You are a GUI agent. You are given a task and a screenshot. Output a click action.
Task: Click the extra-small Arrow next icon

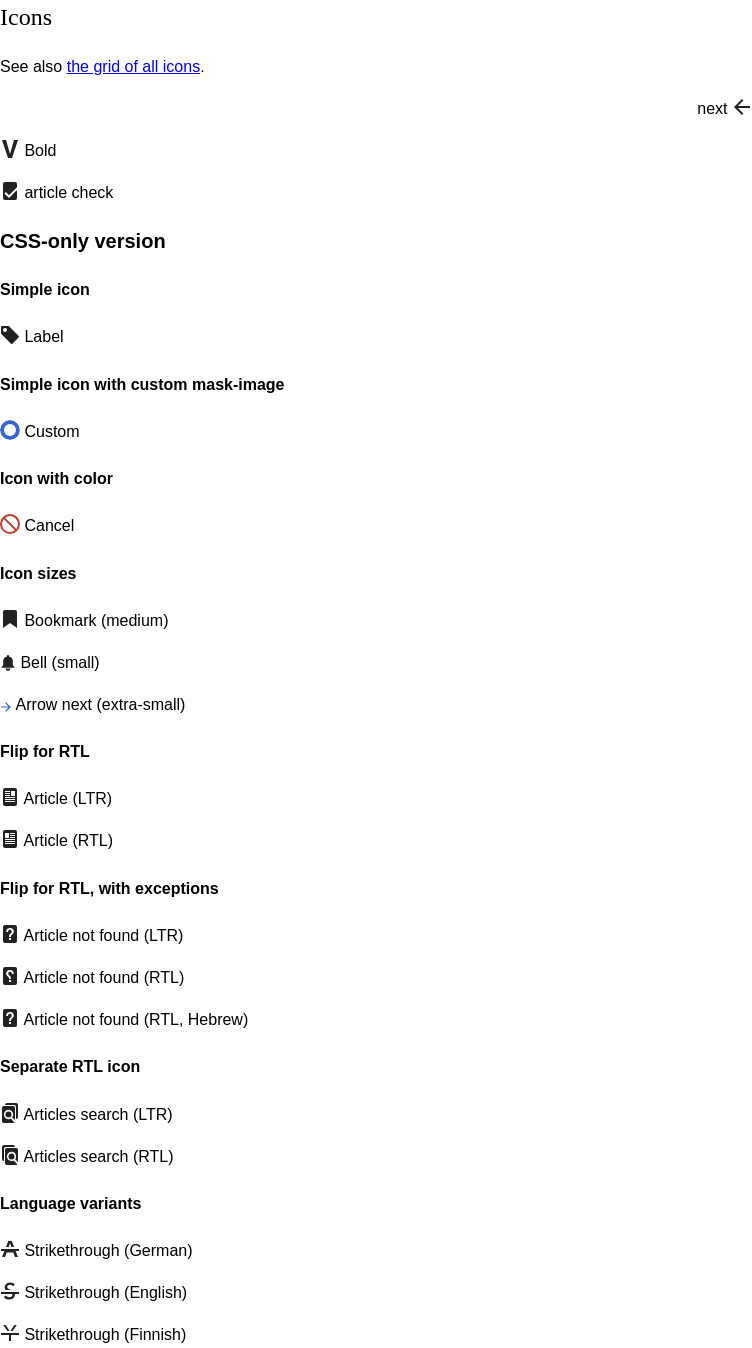(x=6, y=707)
